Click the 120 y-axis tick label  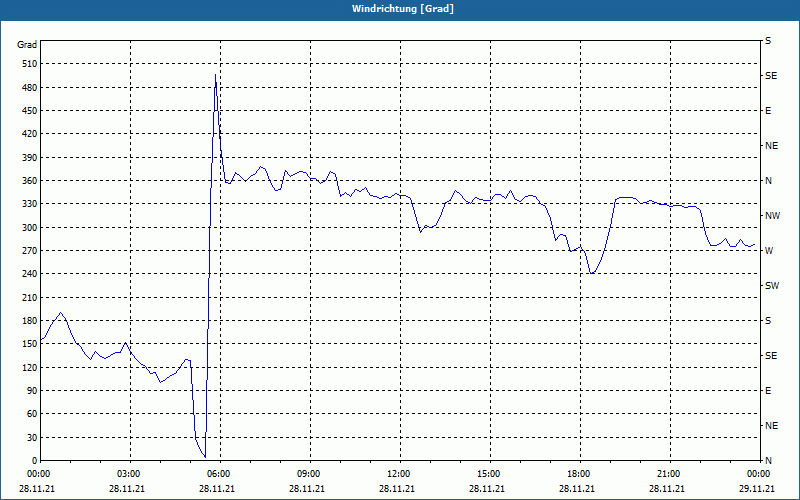pyautogui.click(x=30, y=367)
